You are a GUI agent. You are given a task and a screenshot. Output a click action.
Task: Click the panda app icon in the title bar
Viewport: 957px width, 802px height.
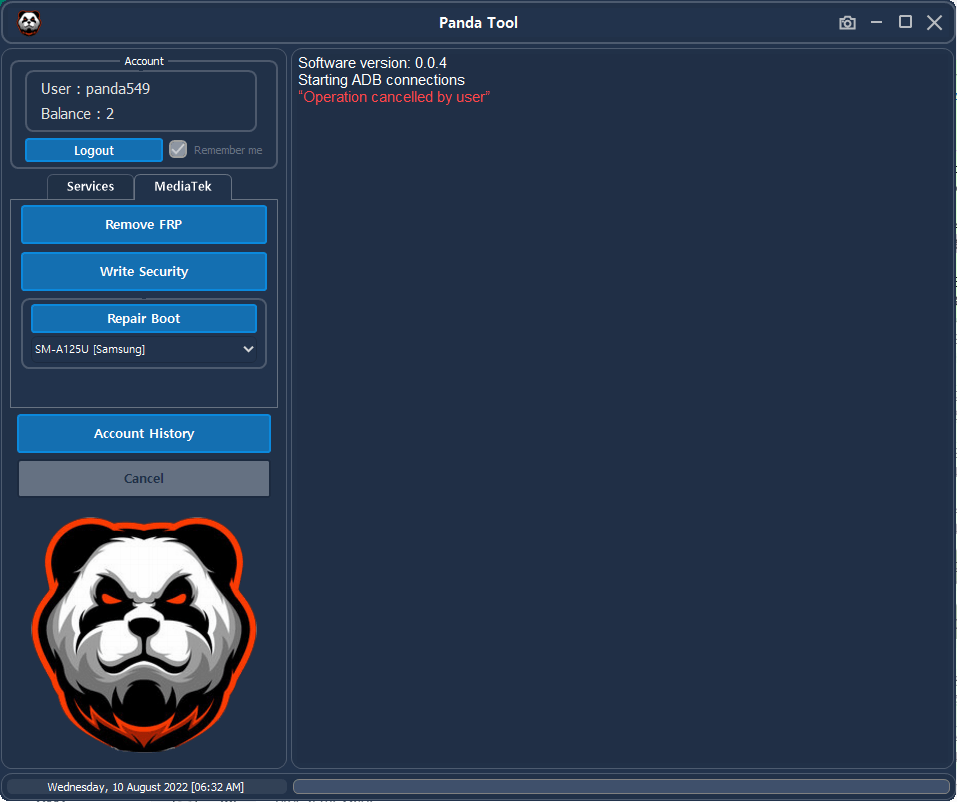28,23
